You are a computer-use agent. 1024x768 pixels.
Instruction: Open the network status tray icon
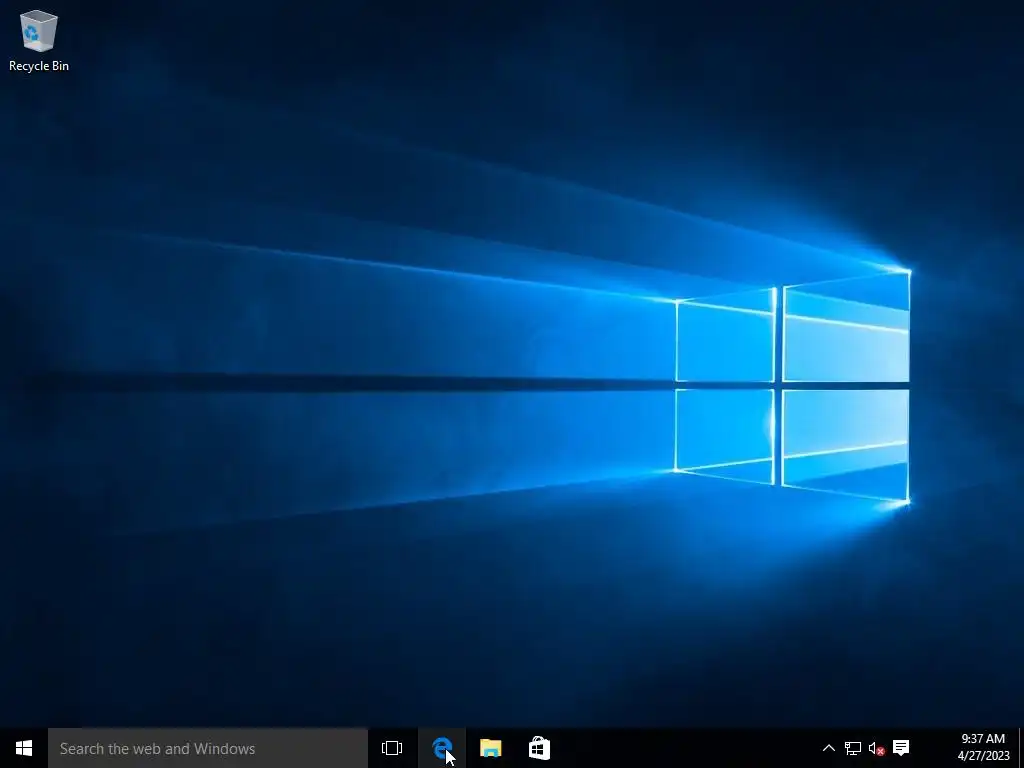(853, 748)
